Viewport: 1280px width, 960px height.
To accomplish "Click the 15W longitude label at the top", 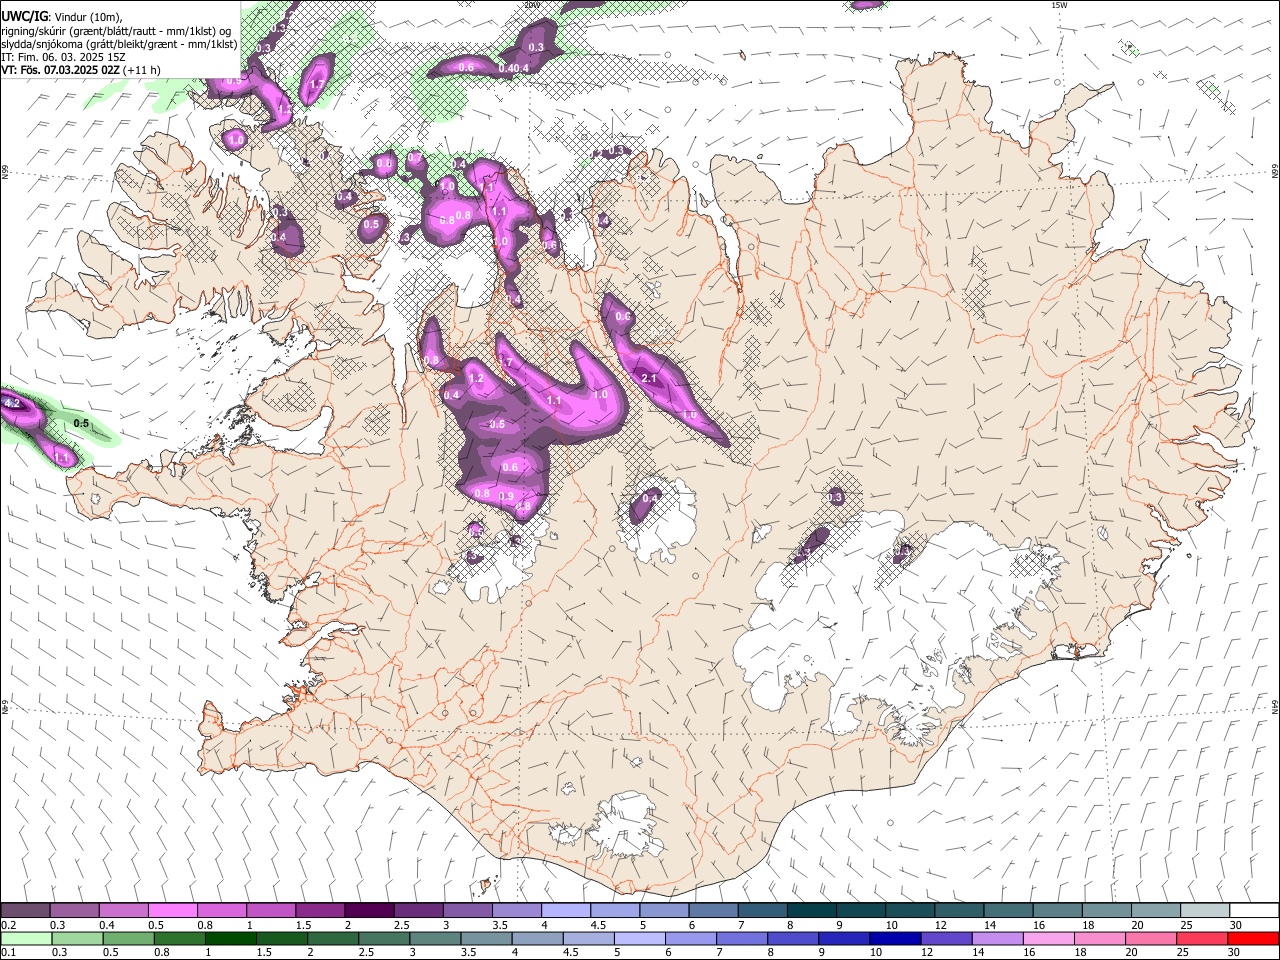I will coord(1059,5).
